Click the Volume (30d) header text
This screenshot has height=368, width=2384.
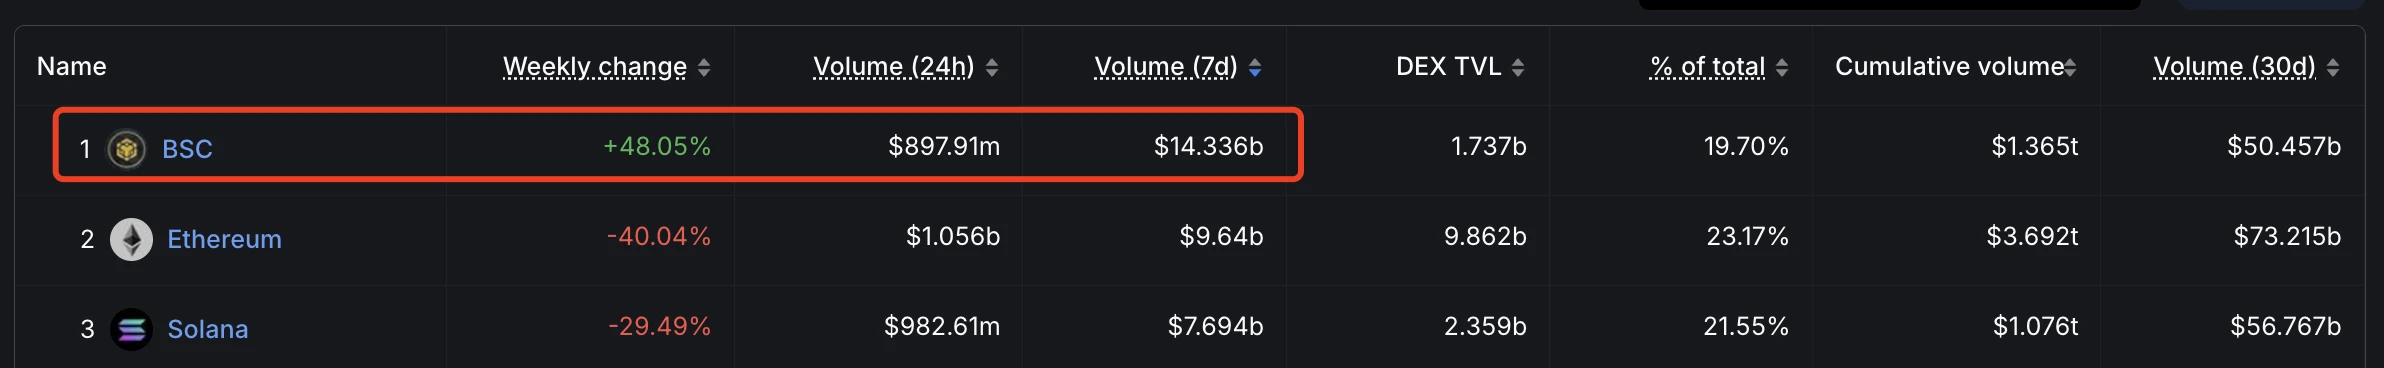[x=2235, y=66]
